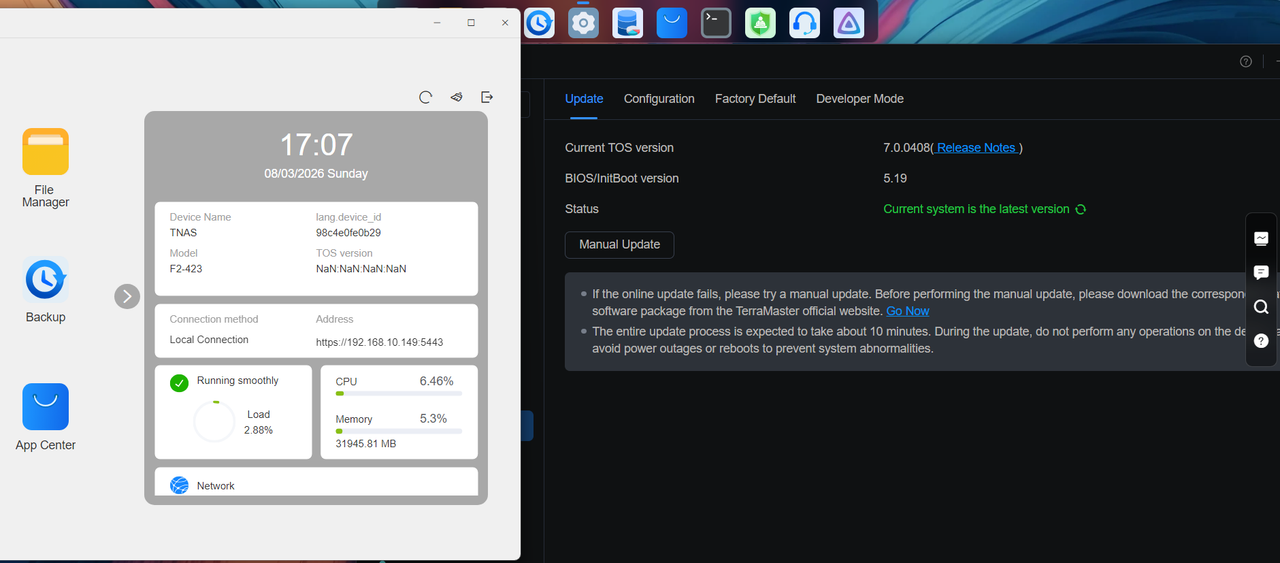This screenshot has width=1280, height=563.
Task: Open the chat message icon in floating sidebar
Action: 1261,272
